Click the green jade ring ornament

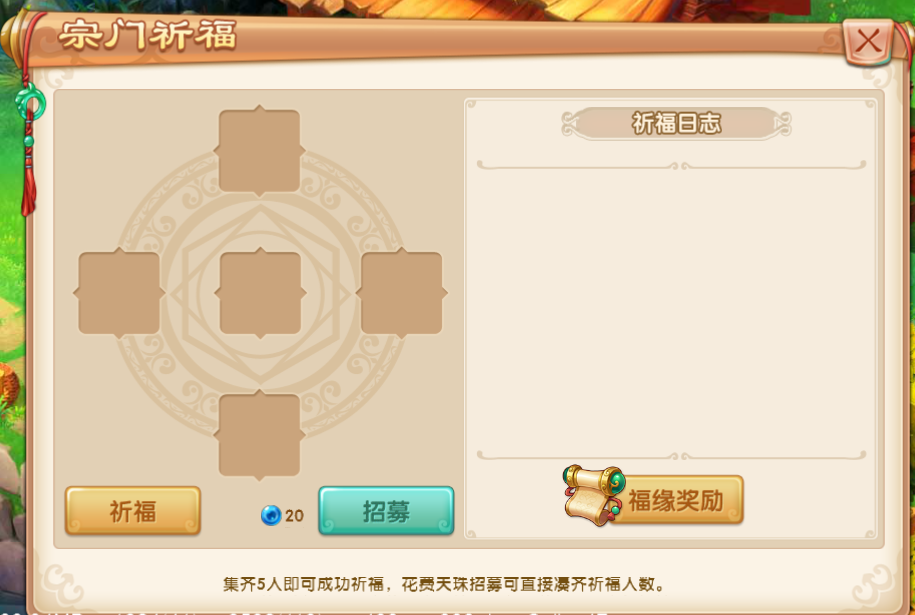[x=30, y=103]
